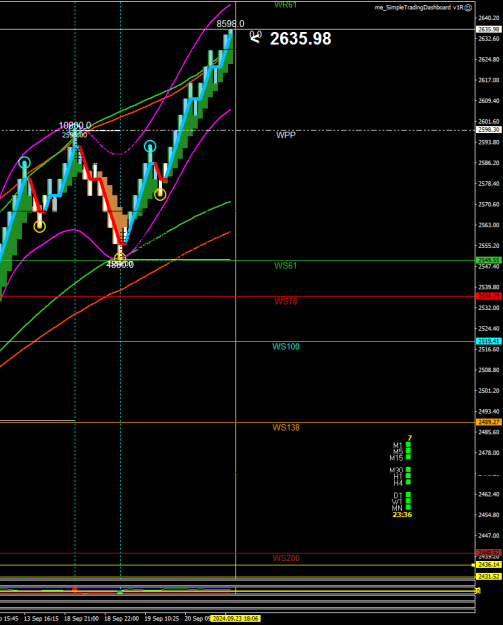This screenshot has width=503, height=625.
Task: Select the WPP weekly pivot label
Action: 286,135
